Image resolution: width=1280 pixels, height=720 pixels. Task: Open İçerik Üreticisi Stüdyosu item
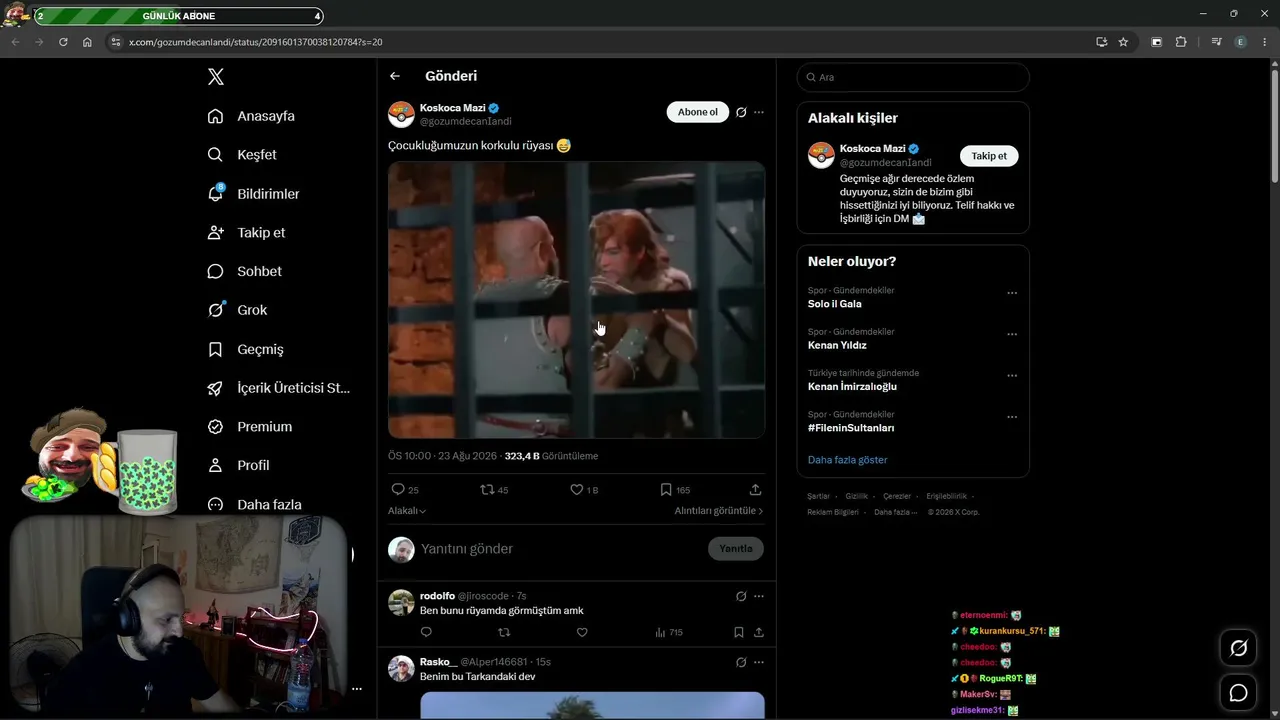tap(278, 388)
